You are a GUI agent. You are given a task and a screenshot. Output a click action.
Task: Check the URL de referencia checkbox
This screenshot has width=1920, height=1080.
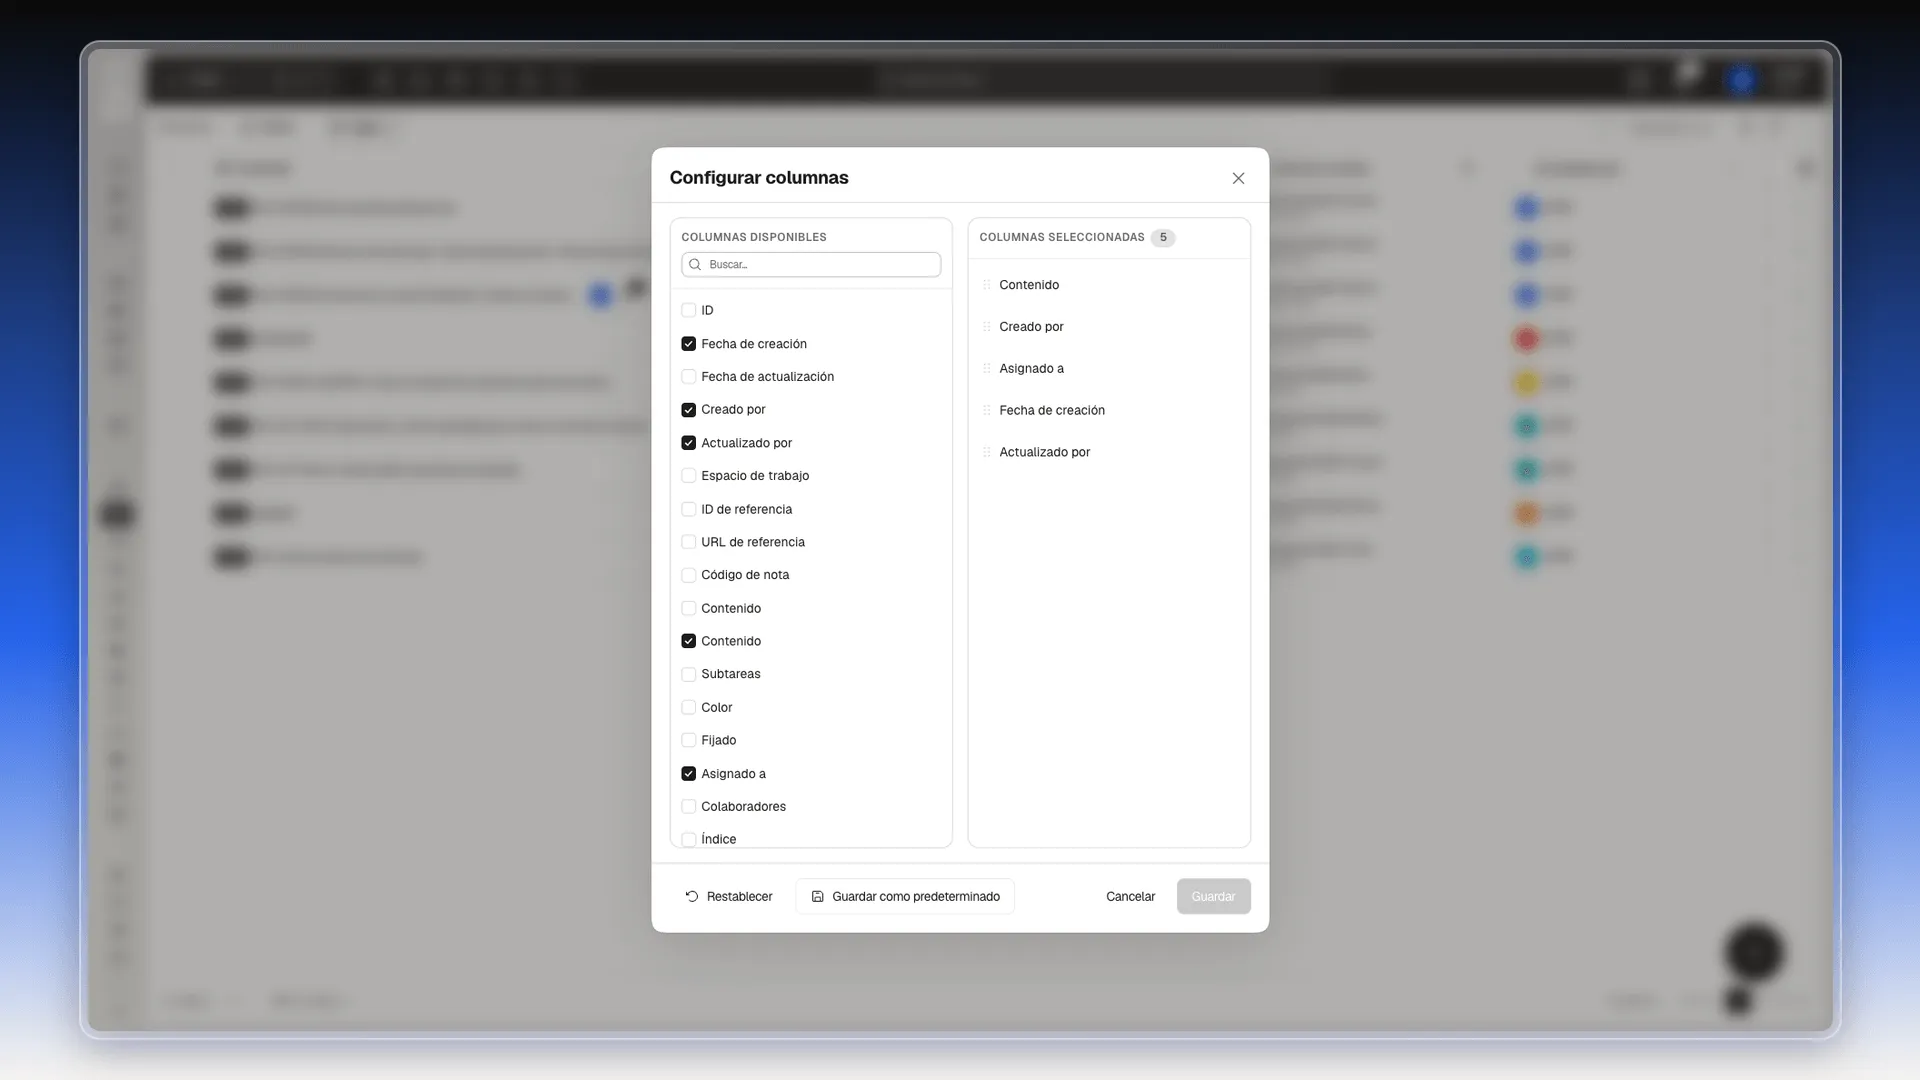click(x=688, y=542)
